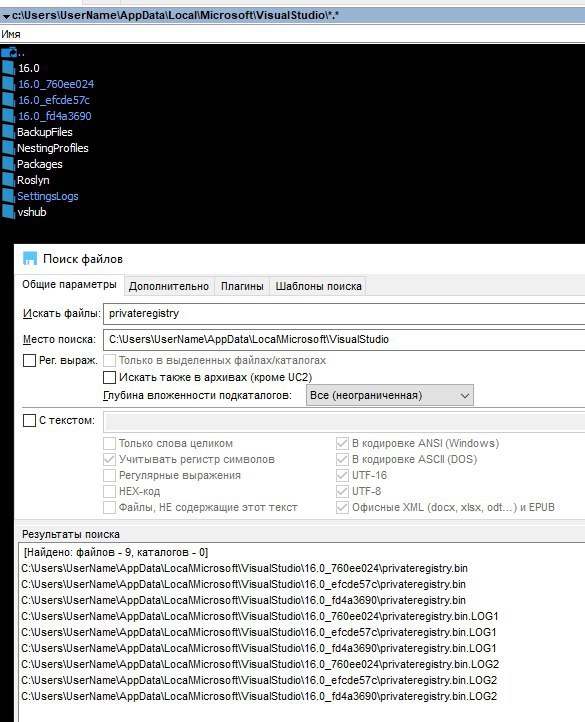
Task: Toggle the Рег. выраж. checkbox
Action: [29, 361]
